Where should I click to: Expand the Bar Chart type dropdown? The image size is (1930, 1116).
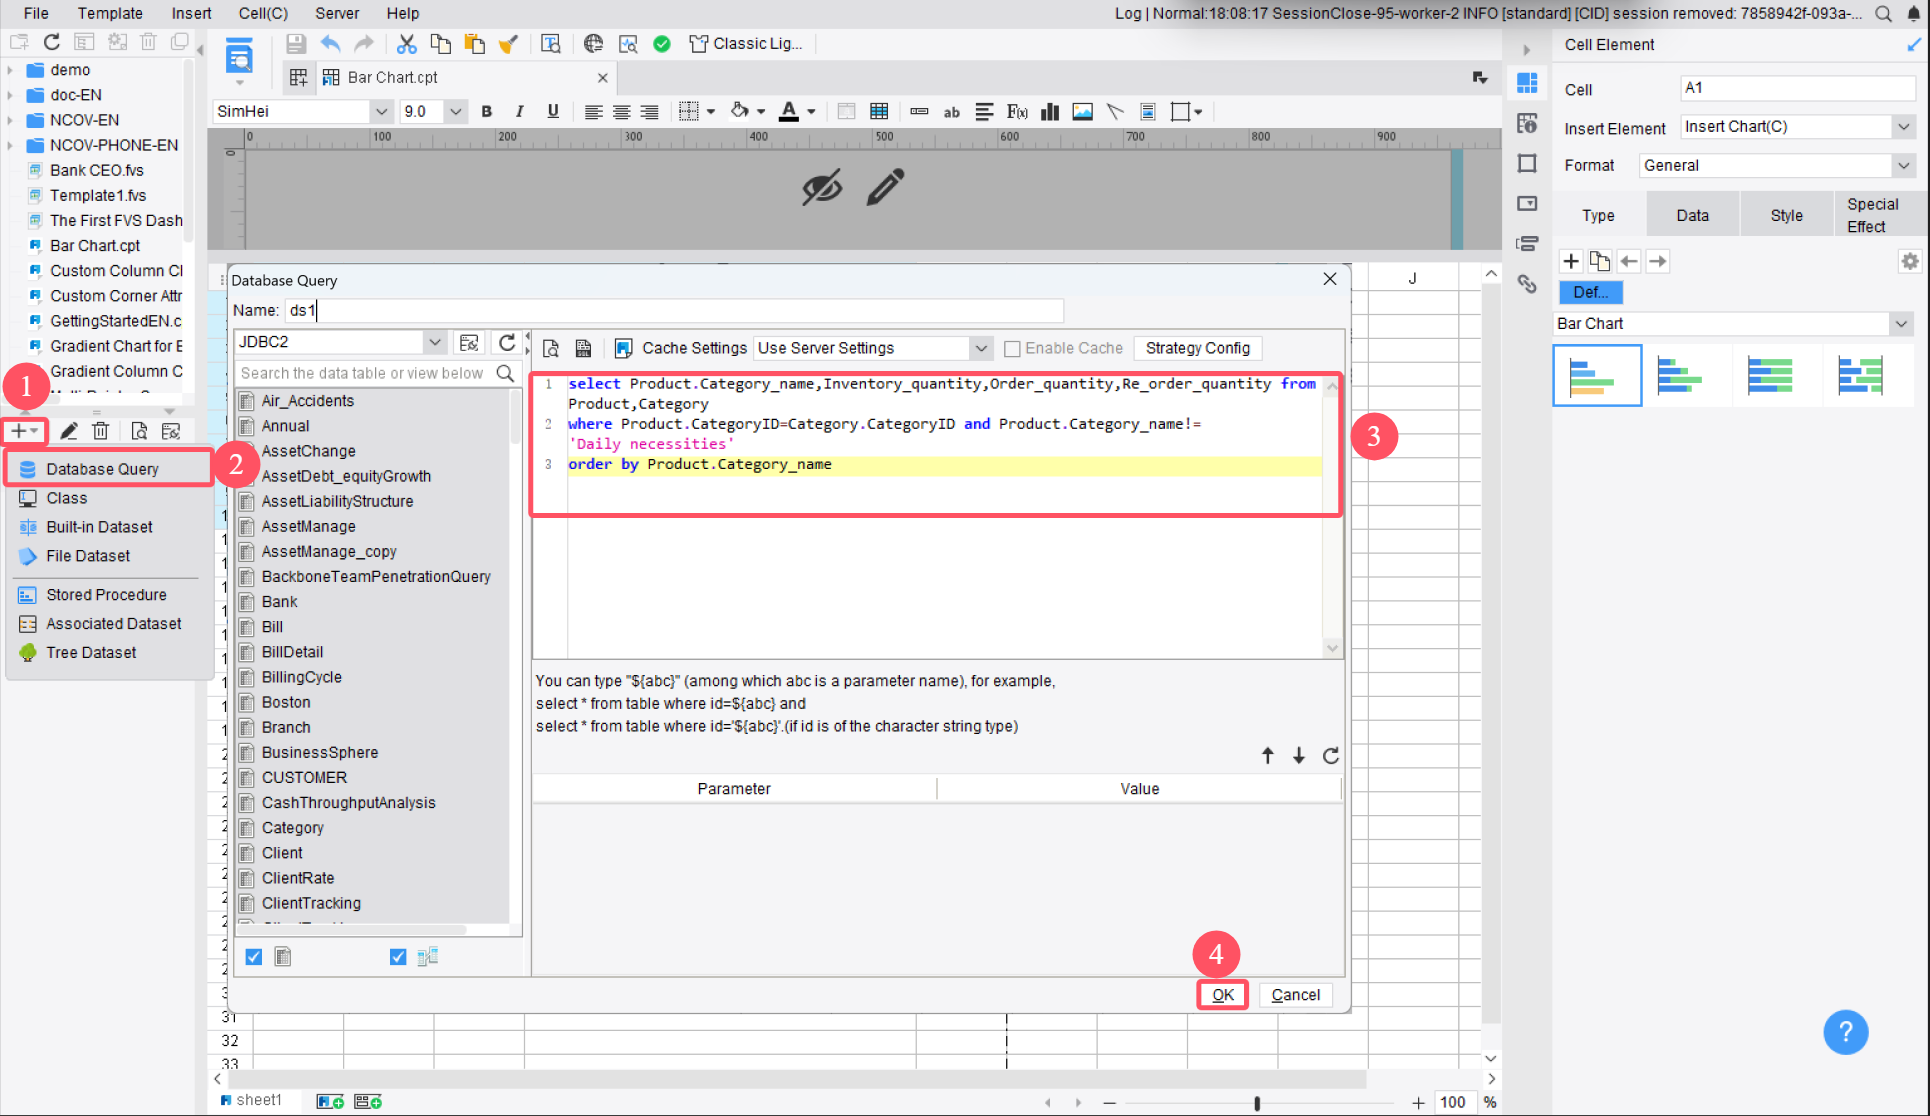click(x=1900, y=324)
